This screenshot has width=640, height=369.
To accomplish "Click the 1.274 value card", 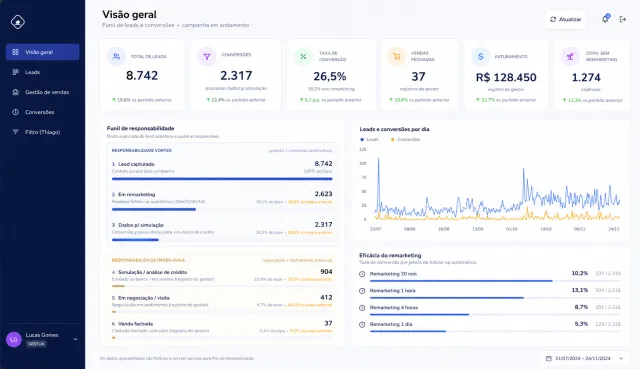I will [x=586, y=78].
